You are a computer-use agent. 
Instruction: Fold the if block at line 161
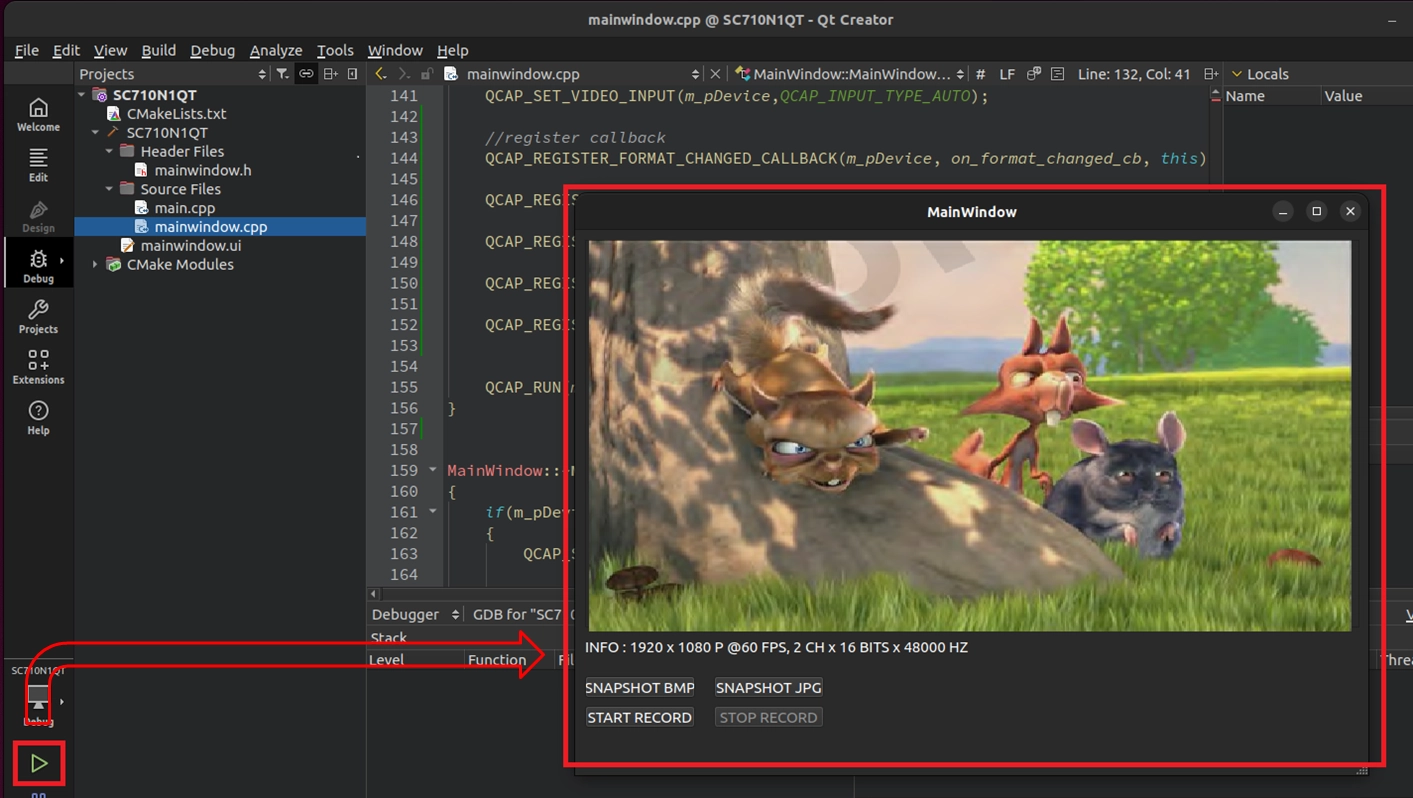(x=433, y=512)
